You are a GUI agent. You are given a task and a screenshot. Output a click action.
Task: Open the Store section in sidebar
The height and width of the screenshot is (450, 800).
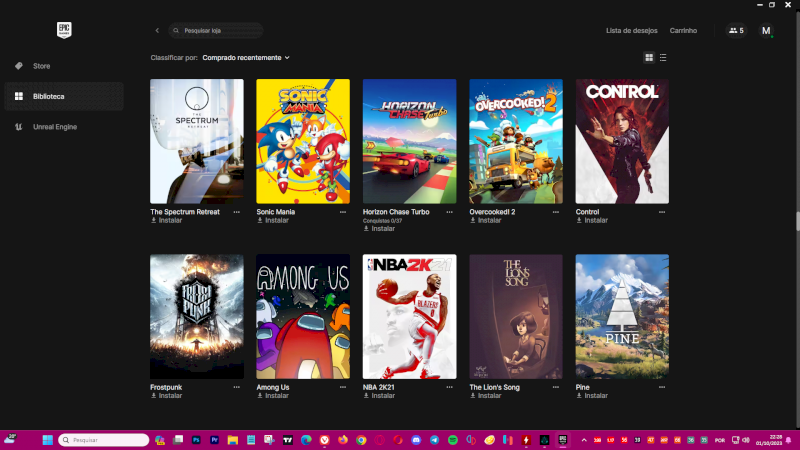click(41, 66)
